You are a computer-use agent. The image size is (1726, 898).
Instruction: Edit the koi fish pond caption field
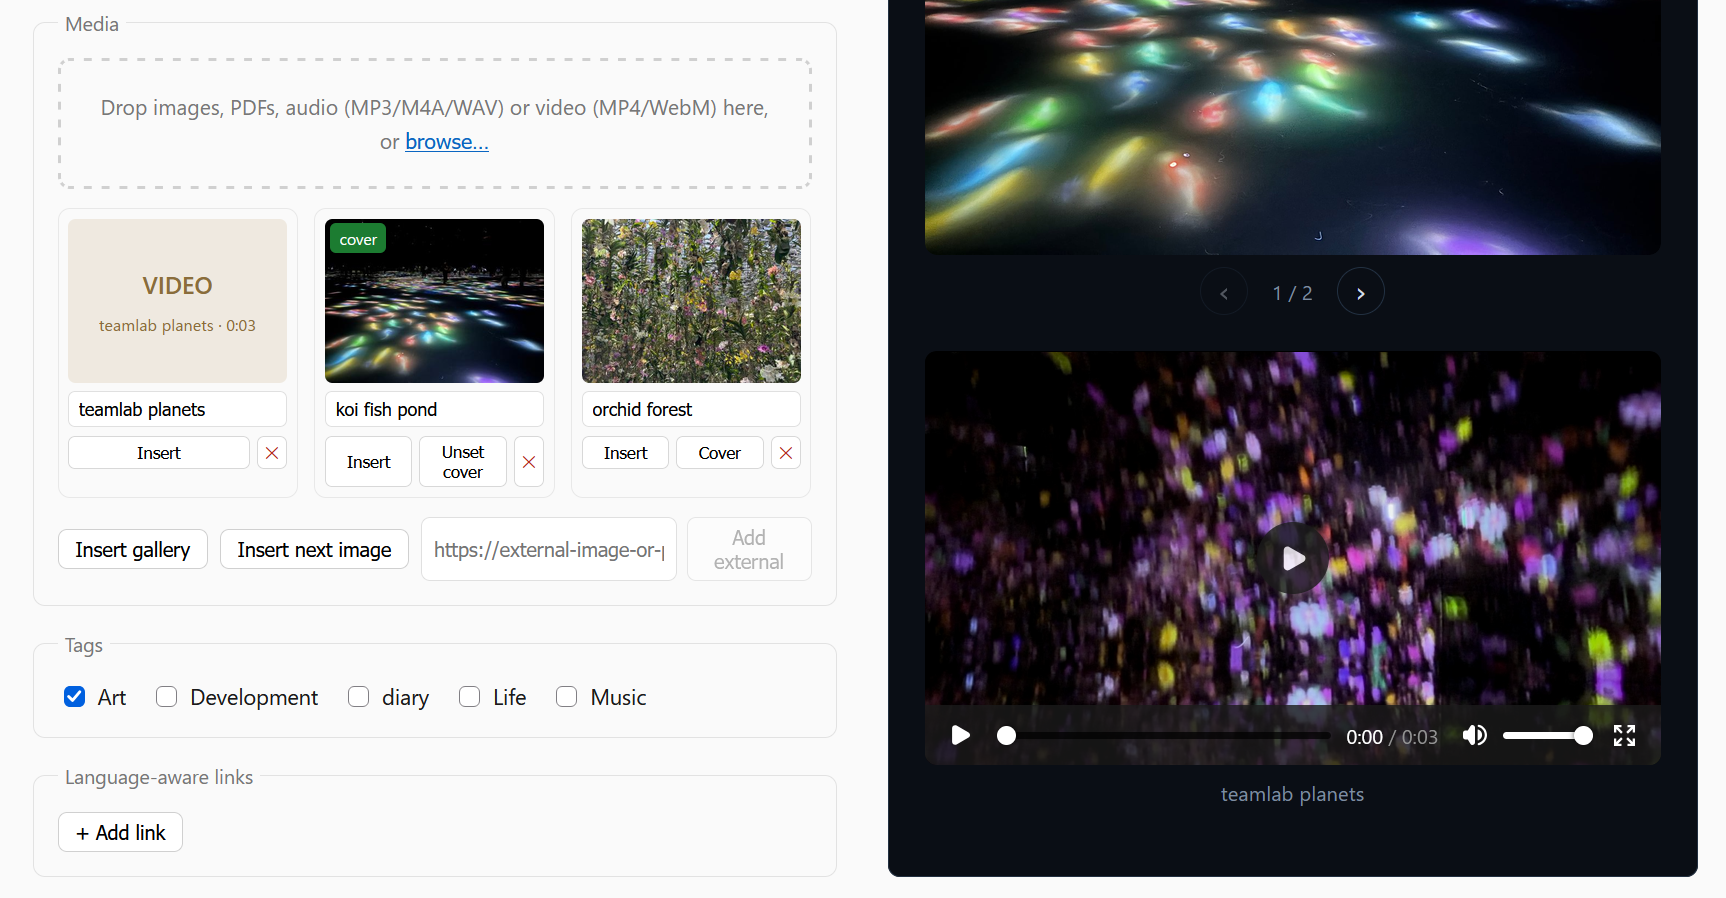tap(434, 409)
